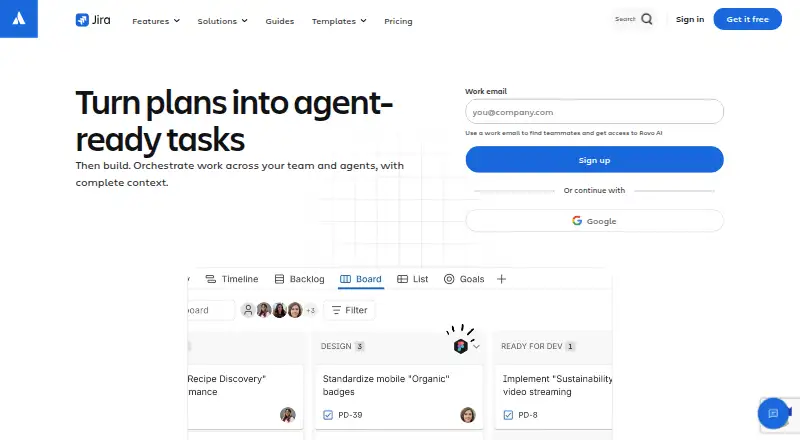800x440 pixels.
Task: Open the Guides page
Action: click(280, 21)
